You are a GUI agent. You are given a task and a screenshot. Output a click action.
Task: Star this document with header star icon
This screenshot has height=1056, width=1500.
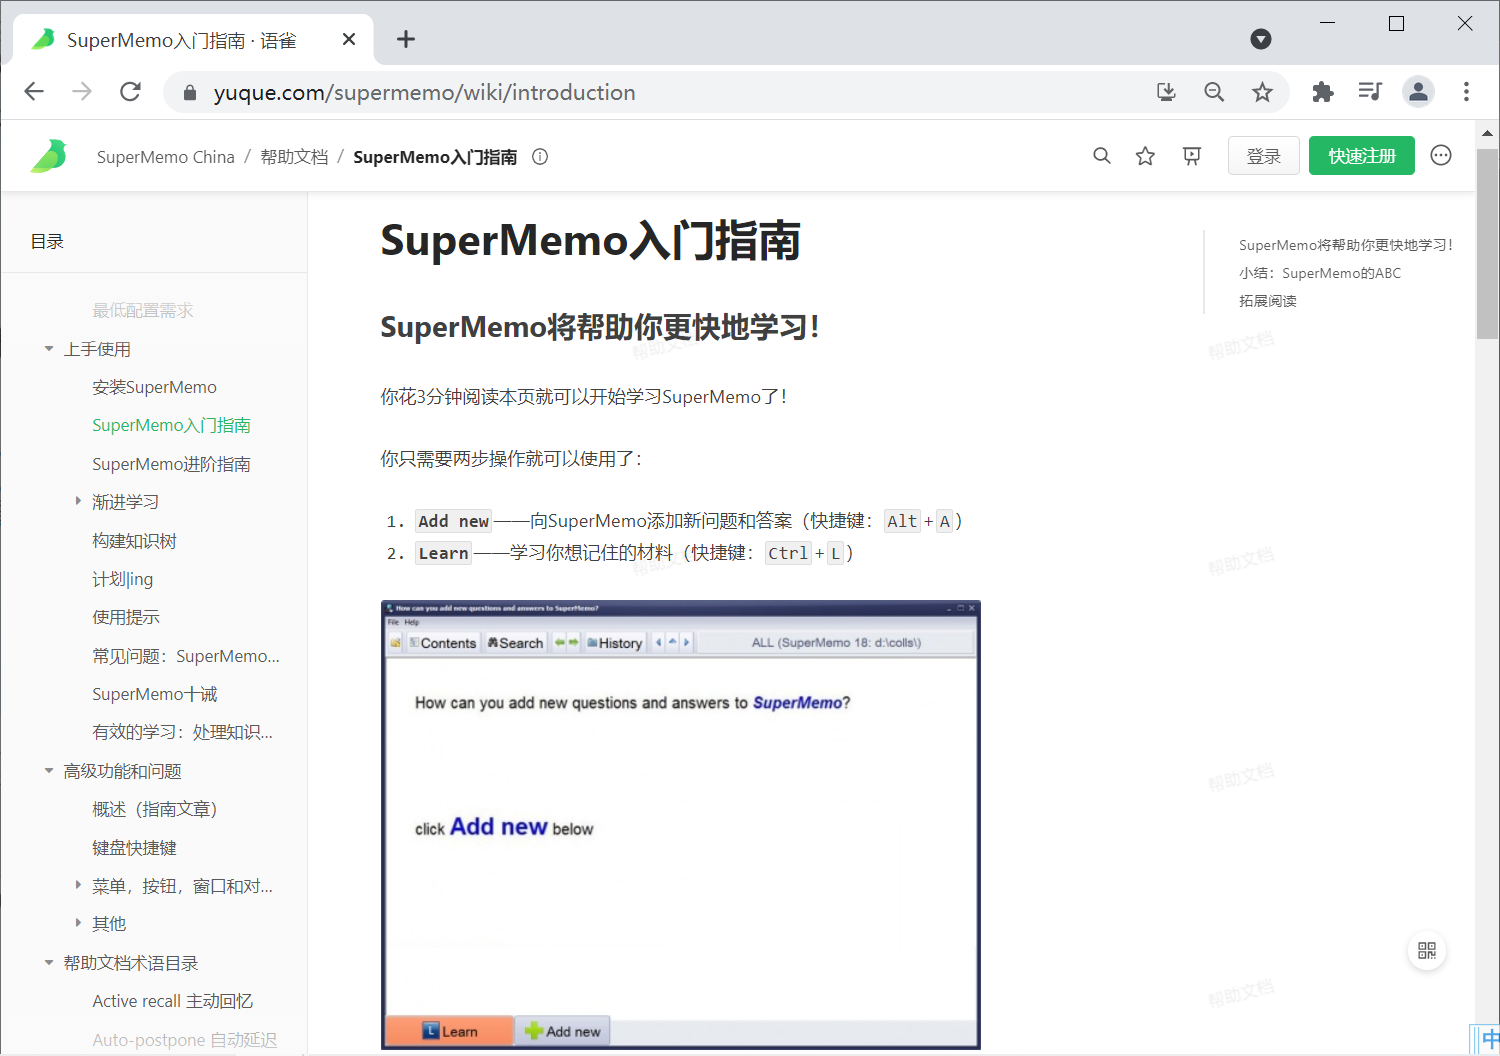[x=1146, y=156]
